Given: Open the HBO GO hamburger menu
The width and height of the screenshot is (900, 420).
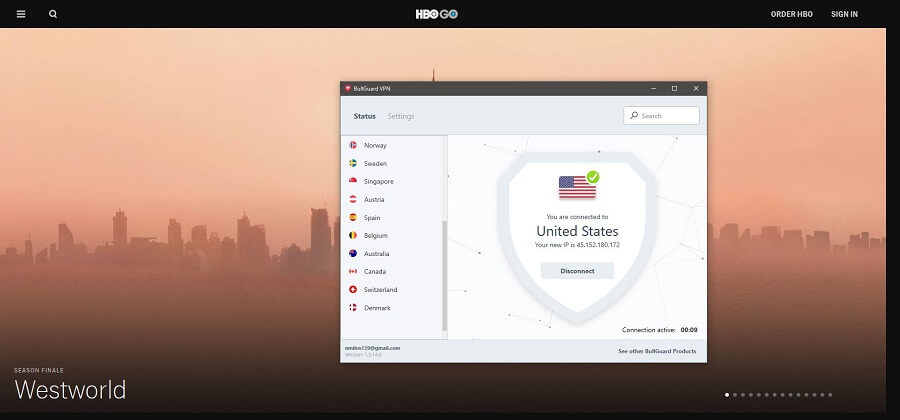Looking at the screenshot, I should 21,14.
